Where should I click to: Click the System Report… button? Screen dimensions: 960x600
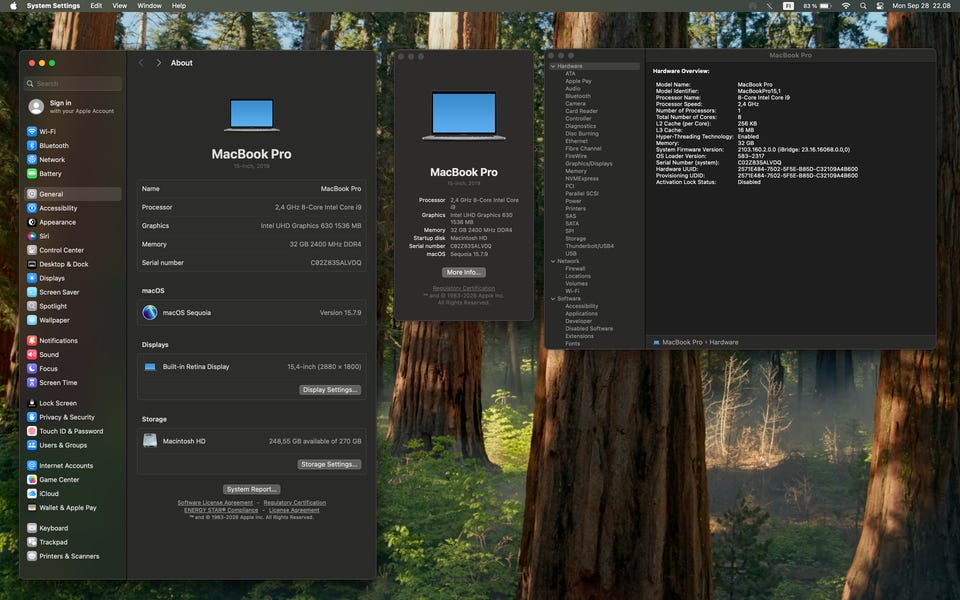click(x=252, y=490)
